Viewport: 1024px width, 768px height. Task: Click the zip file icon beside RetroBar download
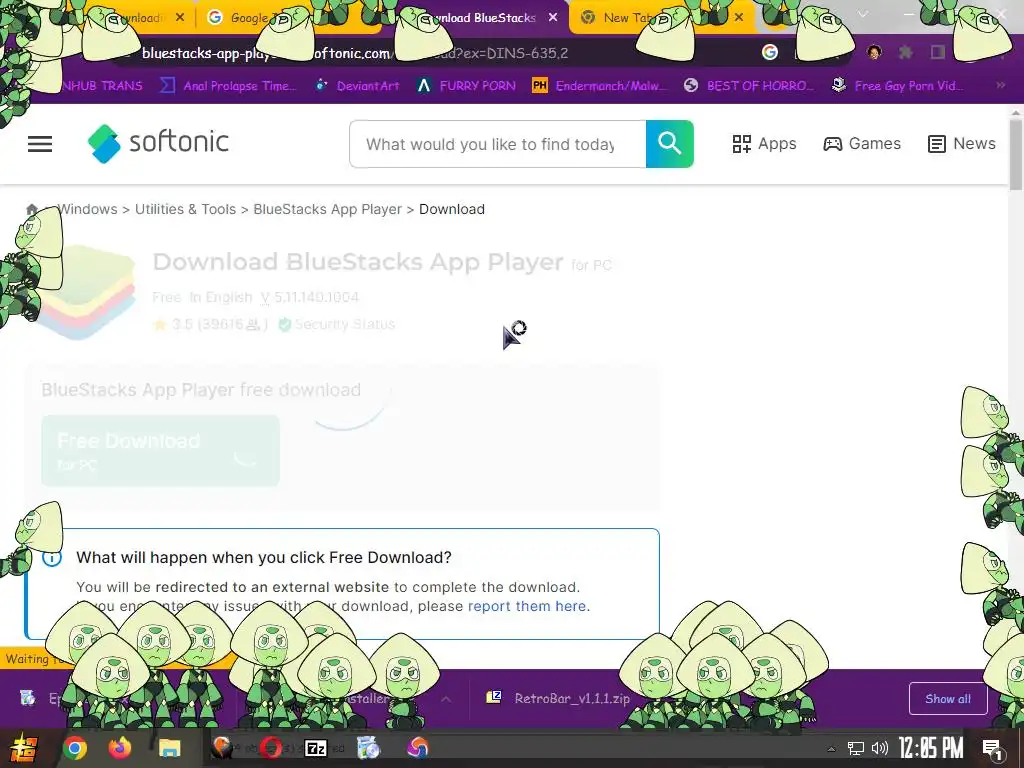(494, 697)
